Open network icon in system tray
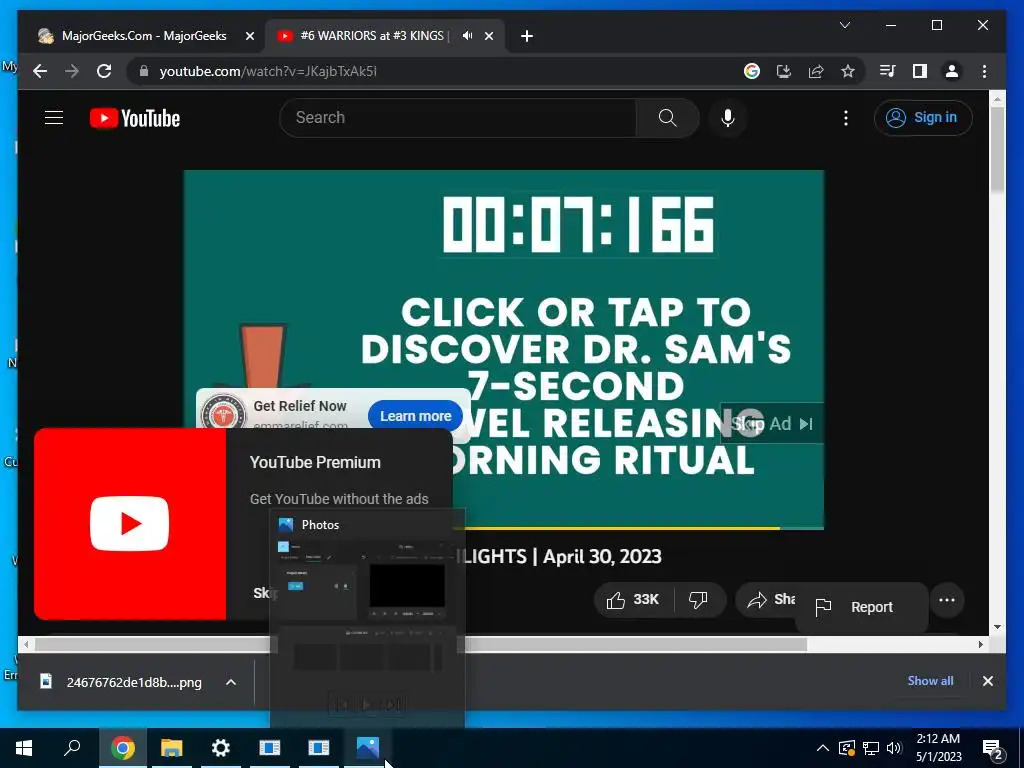1024x768 pixels. click(x=871, y=748)
